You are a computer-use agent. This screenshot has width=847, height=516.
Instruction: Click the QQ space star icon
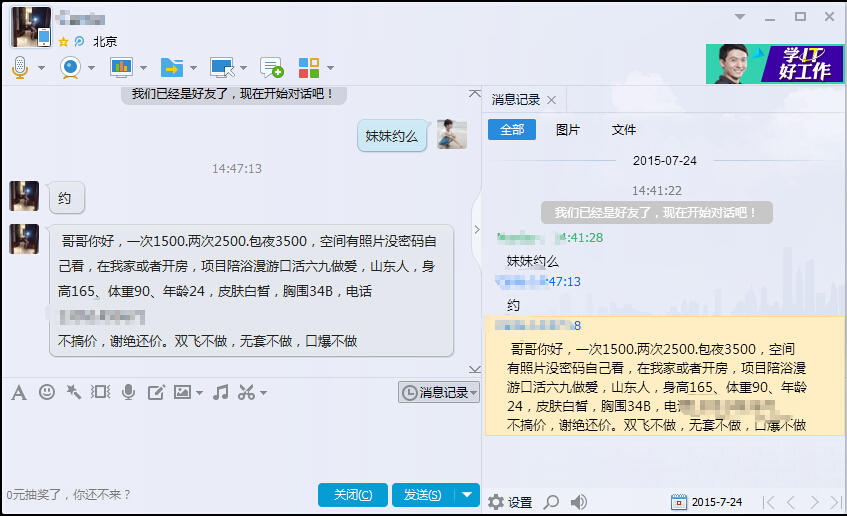(63, 42)
